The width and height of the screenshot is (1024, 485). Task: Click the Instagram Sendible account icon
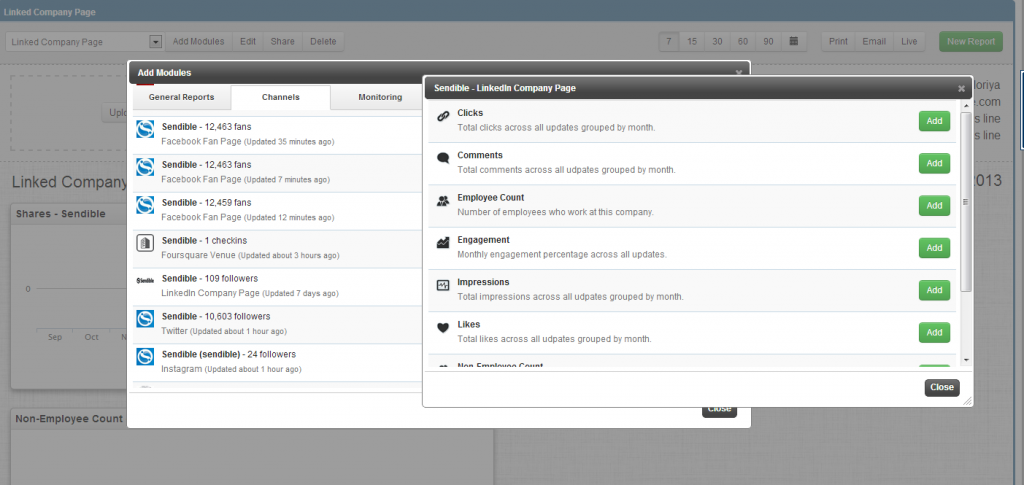pos(145,356)
